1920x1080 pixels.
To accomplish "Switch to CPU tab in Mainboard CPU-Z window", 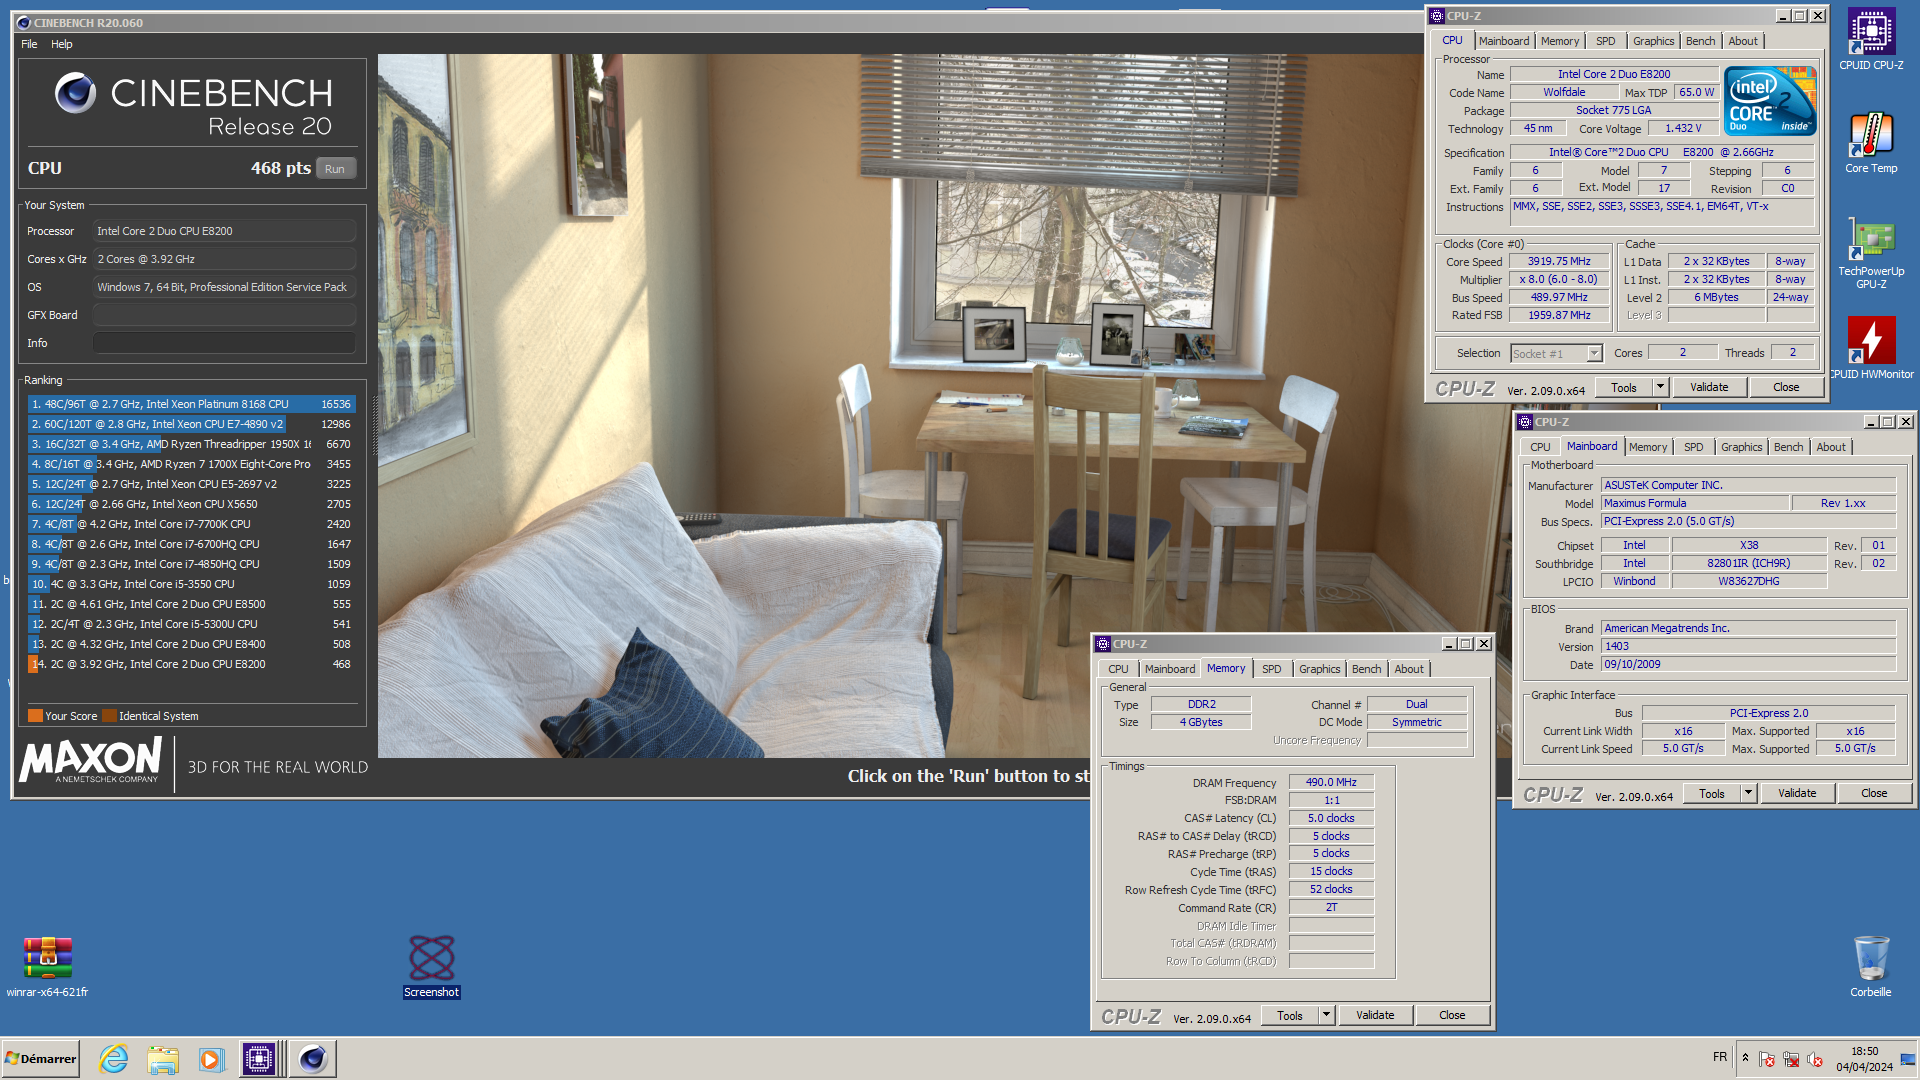I will (x=1540, y=447).
